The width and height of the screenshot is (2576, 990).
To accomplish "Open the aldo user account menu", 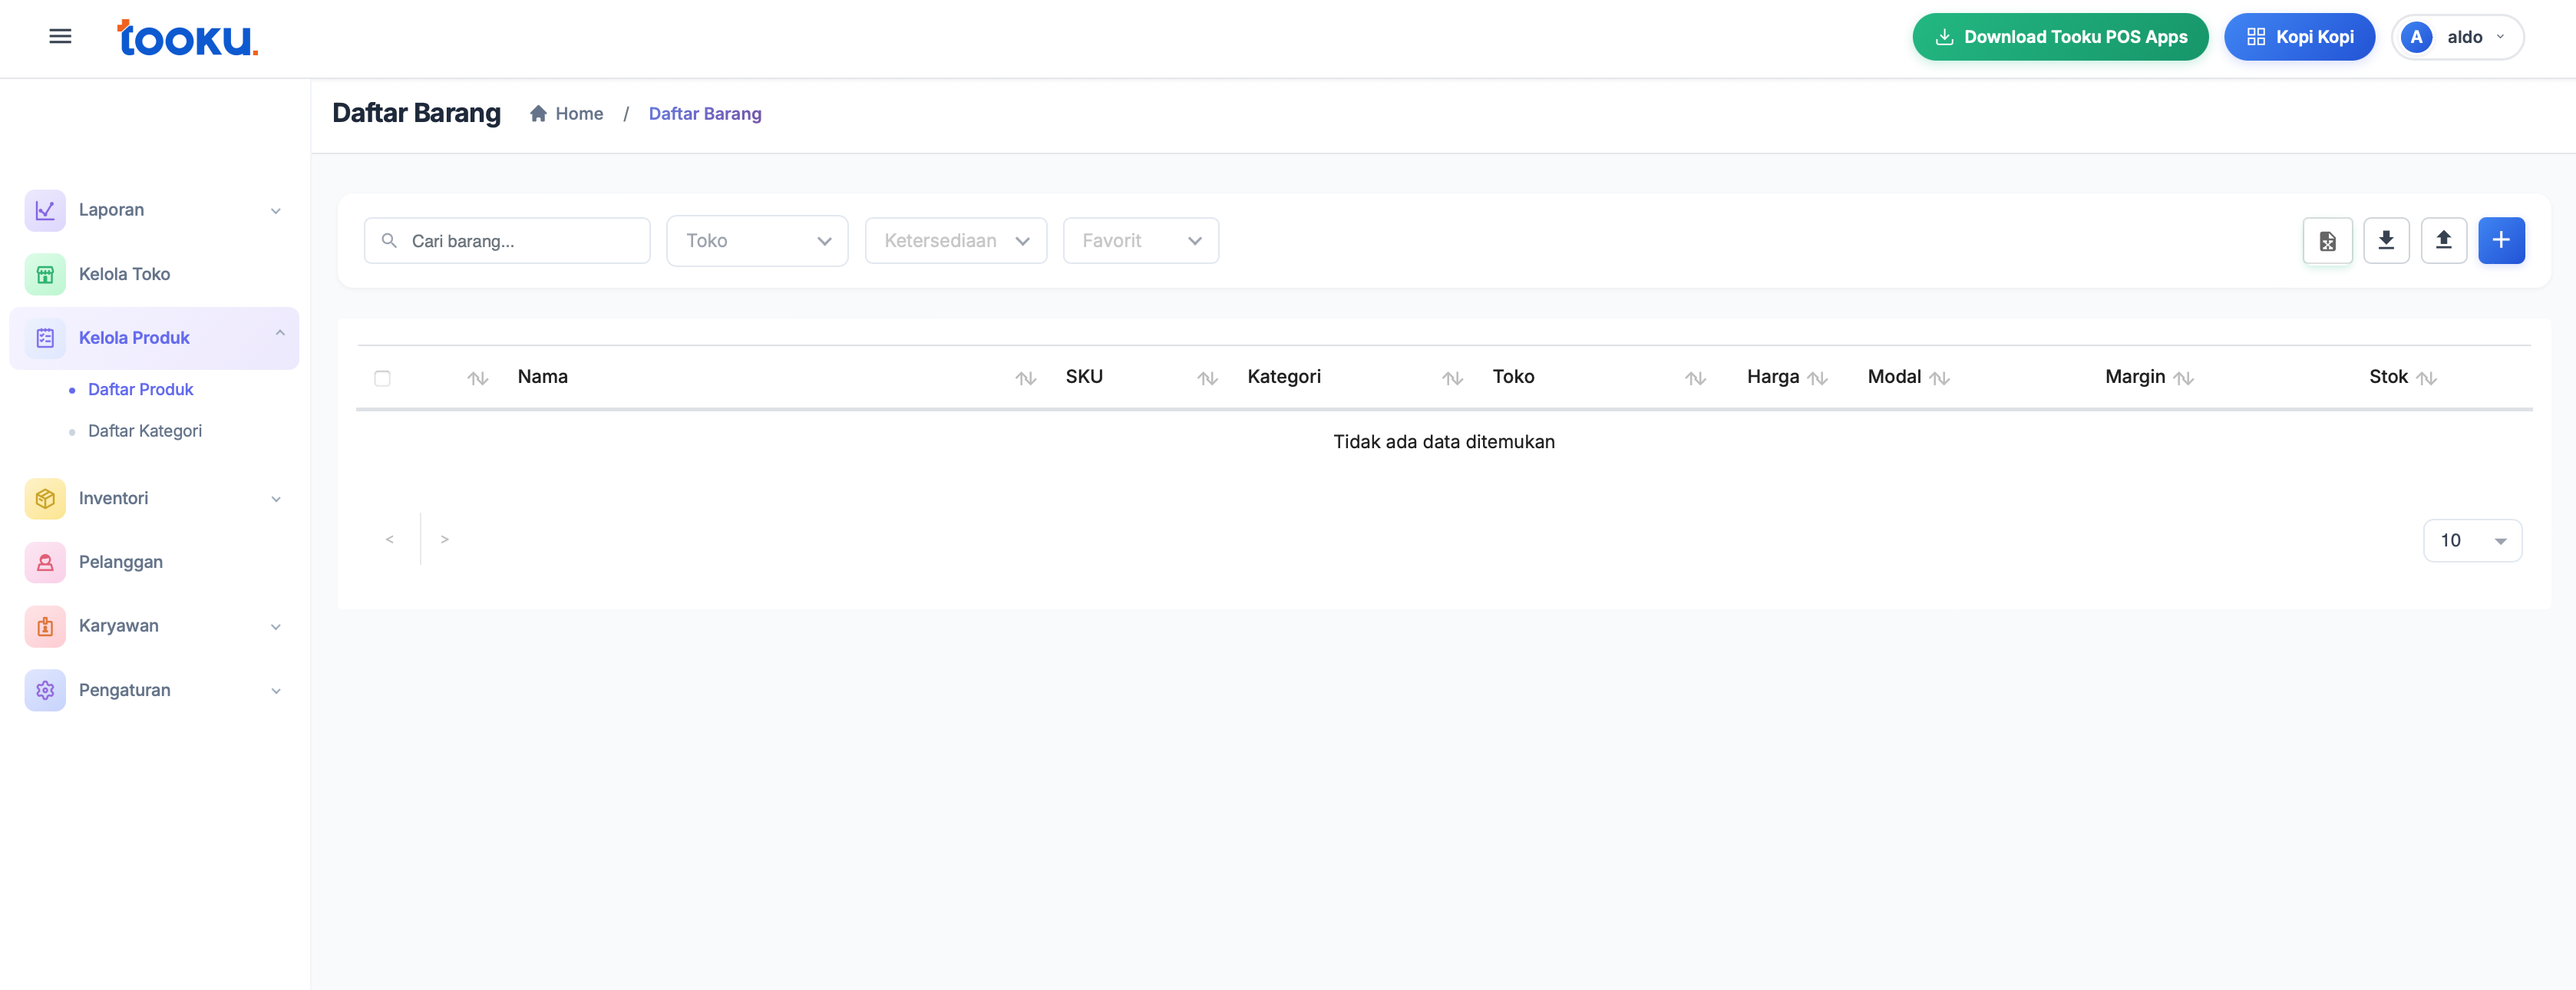I will (x=2457, y=37).
